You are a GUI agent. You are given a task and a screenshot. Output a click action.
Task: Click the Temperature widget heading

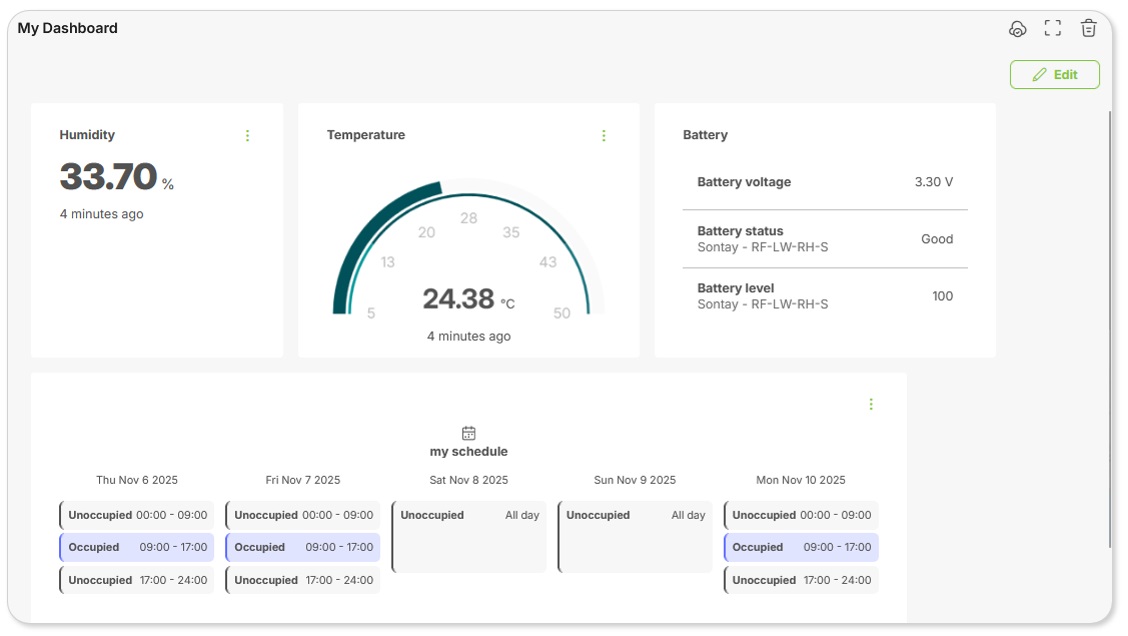(x=365, y=135)
